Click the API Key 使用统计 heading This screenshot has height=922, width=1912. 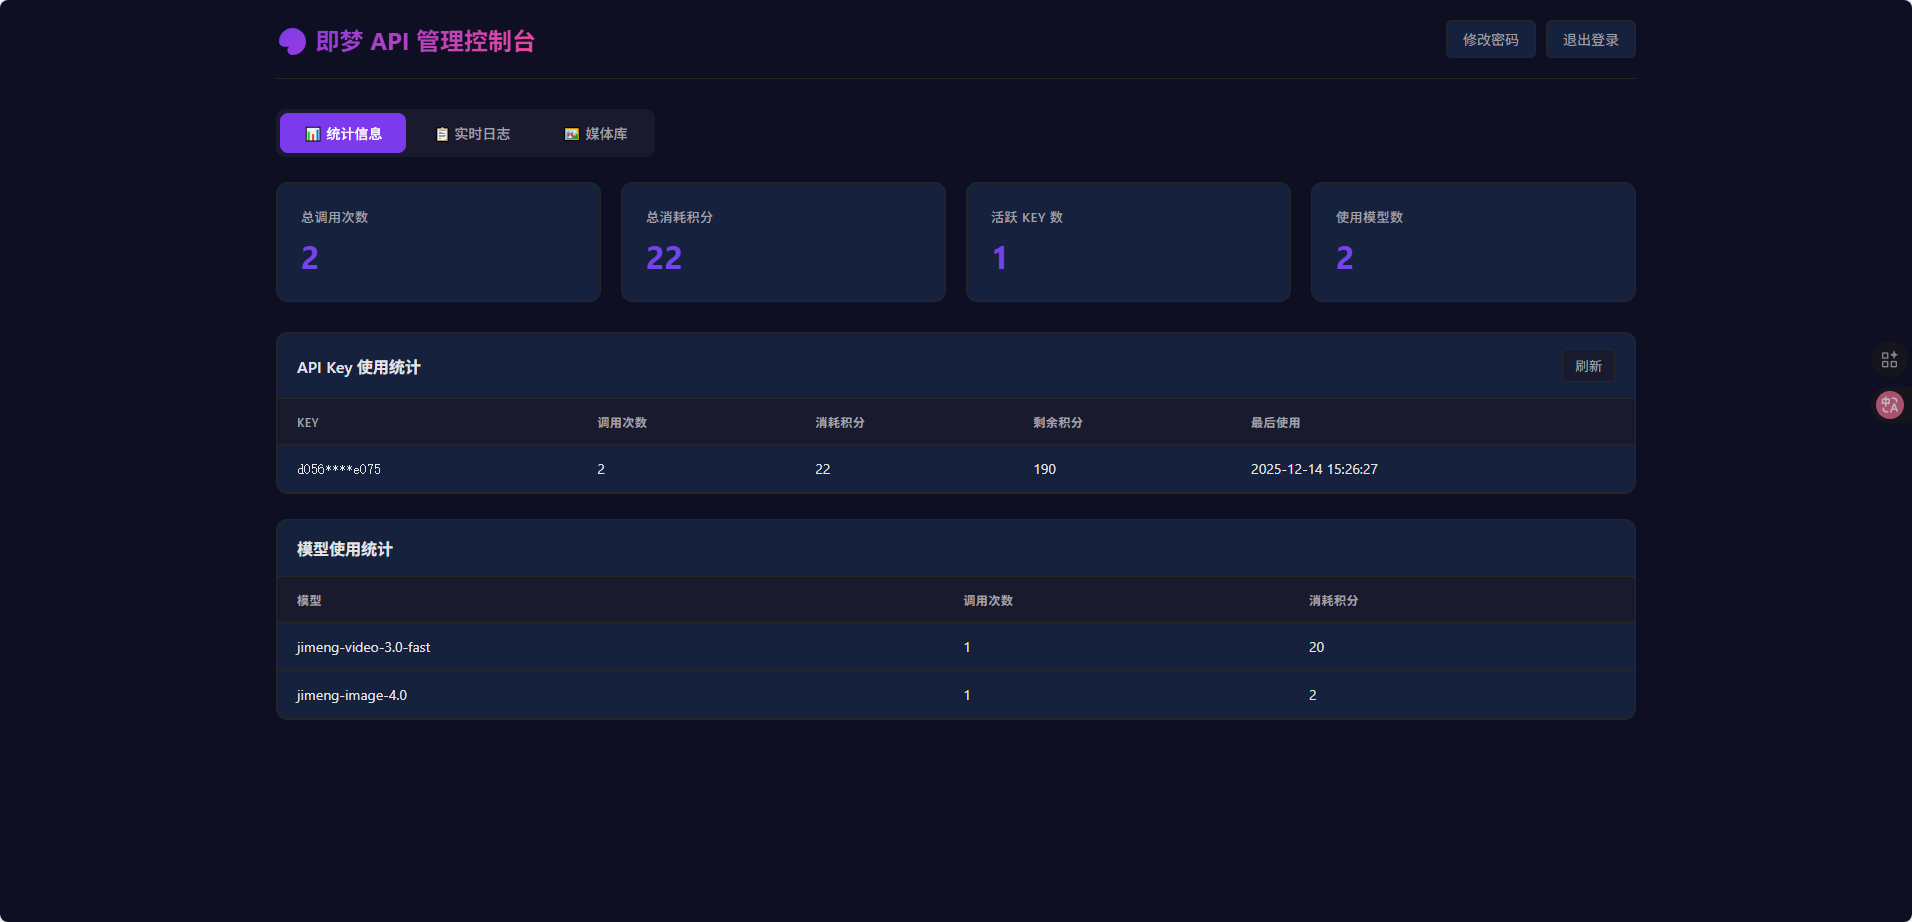(358, 367)
